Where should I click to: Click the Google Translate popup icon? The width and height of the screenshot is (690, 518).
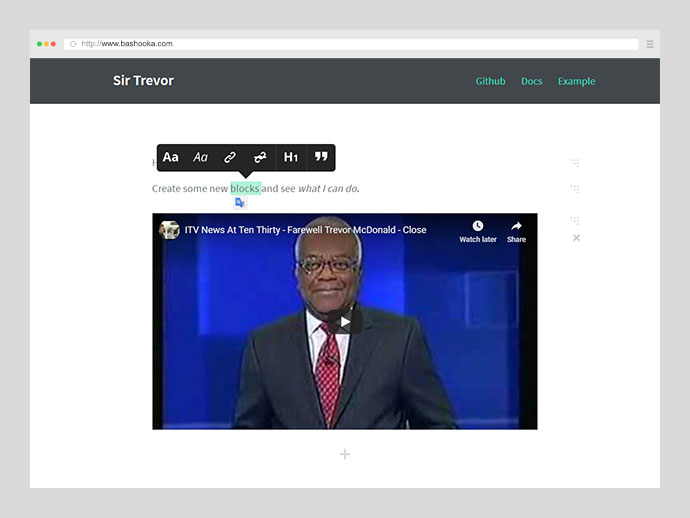coord(240,202)
